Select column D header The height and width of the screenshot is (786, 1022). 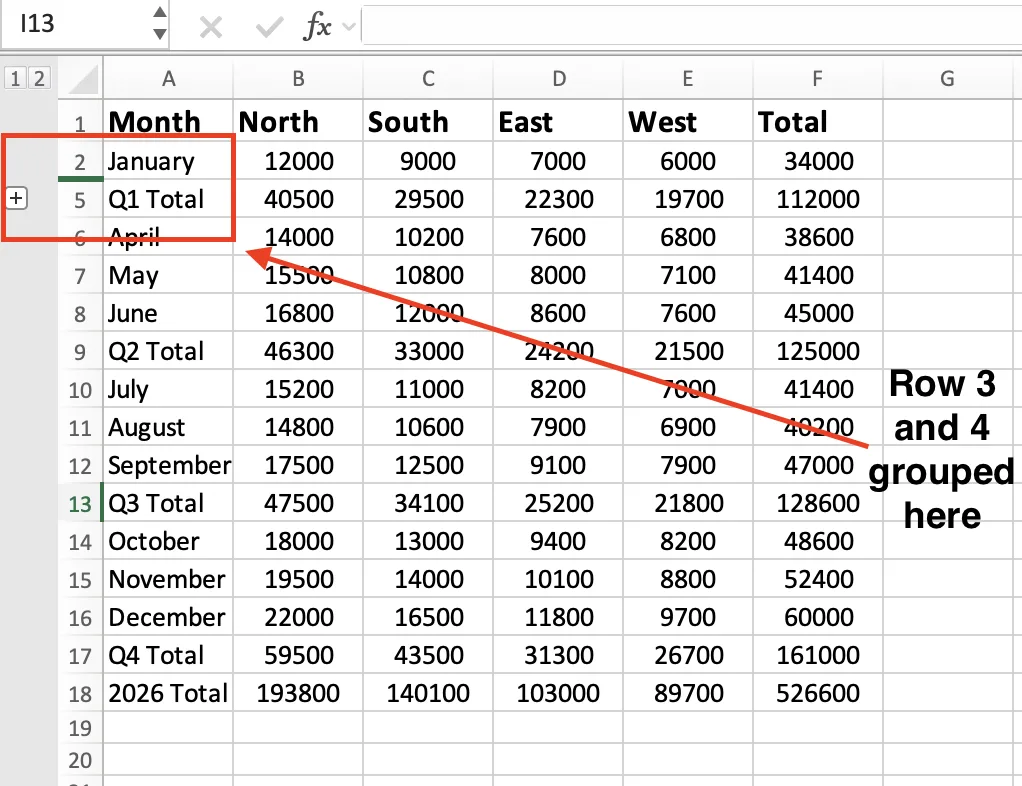coord(559,79)
